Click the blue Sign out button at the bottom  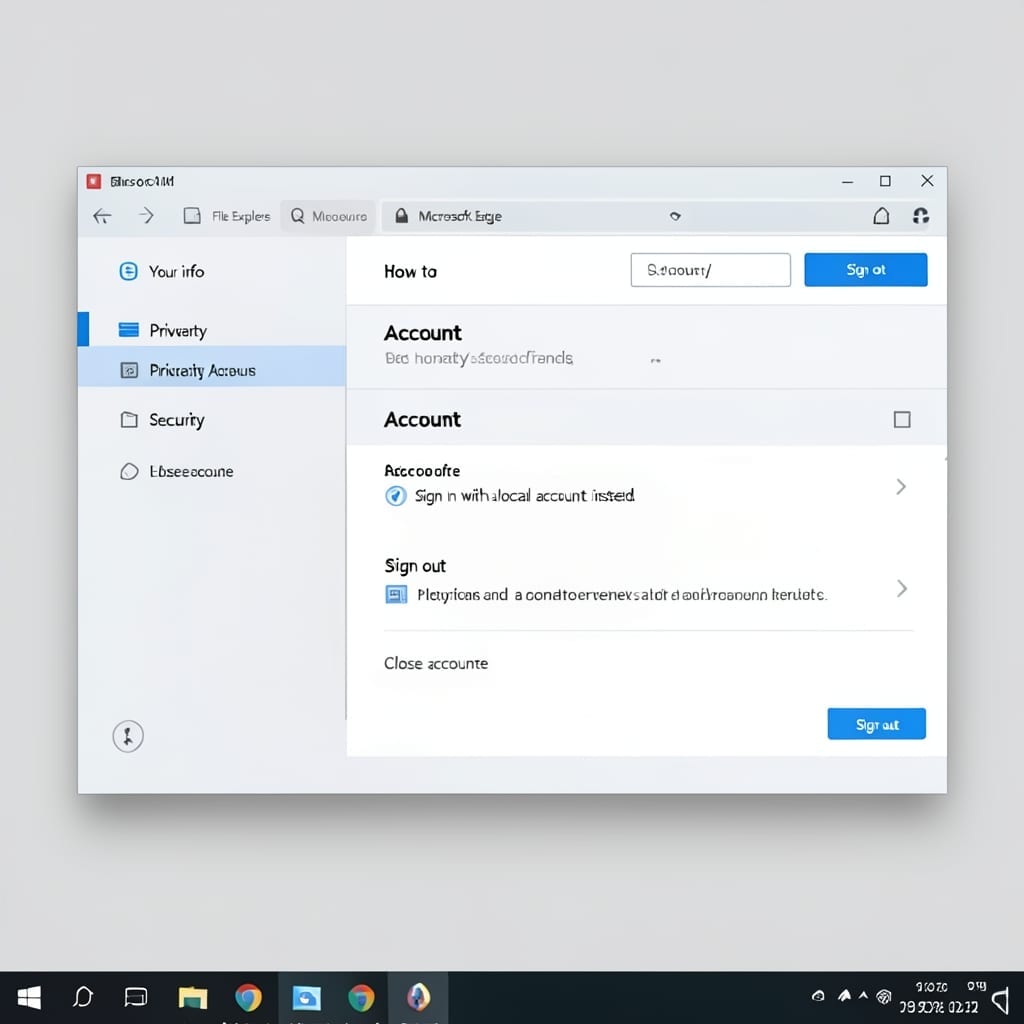(876, 724)
